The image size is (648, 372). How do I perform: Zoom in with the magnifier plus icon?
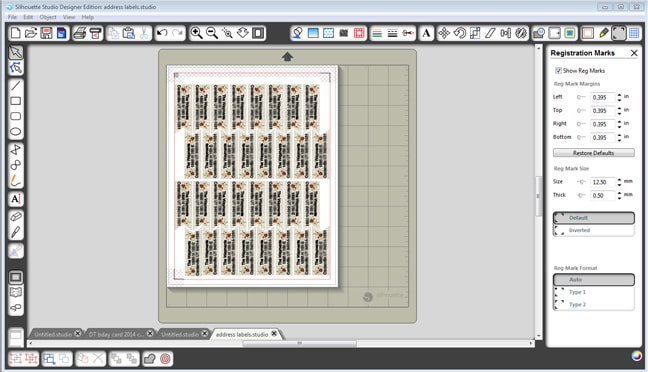(x=196, y=33)
